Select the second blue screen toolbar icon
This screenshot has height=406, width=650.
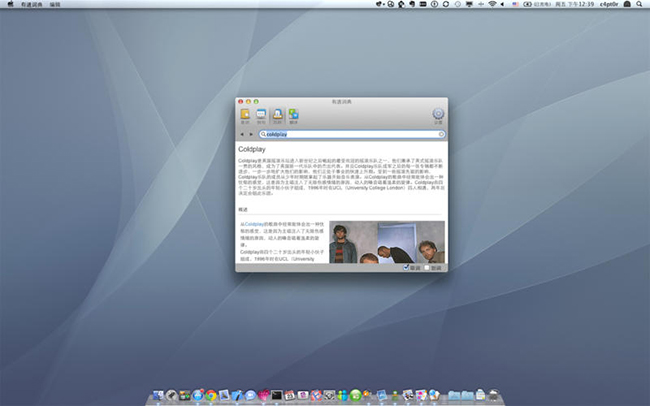261,115
